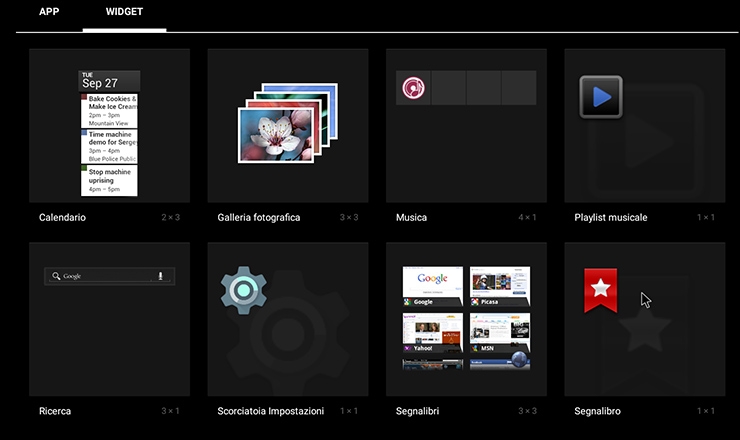Click the magnifier icon in Google search widget
This screenshot has width=740, height=440.
click(55, 276)
